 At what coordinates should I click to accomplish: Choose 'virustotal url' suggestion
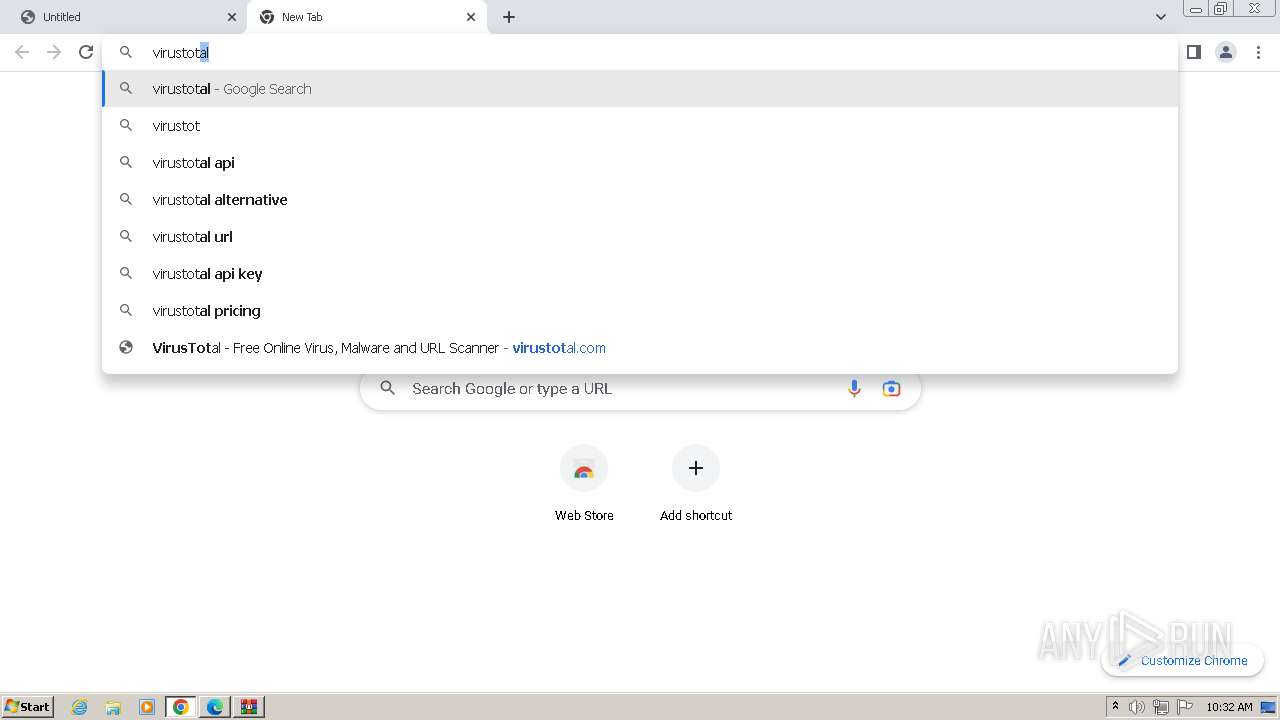pyautogui.click(x=640, y=237)
